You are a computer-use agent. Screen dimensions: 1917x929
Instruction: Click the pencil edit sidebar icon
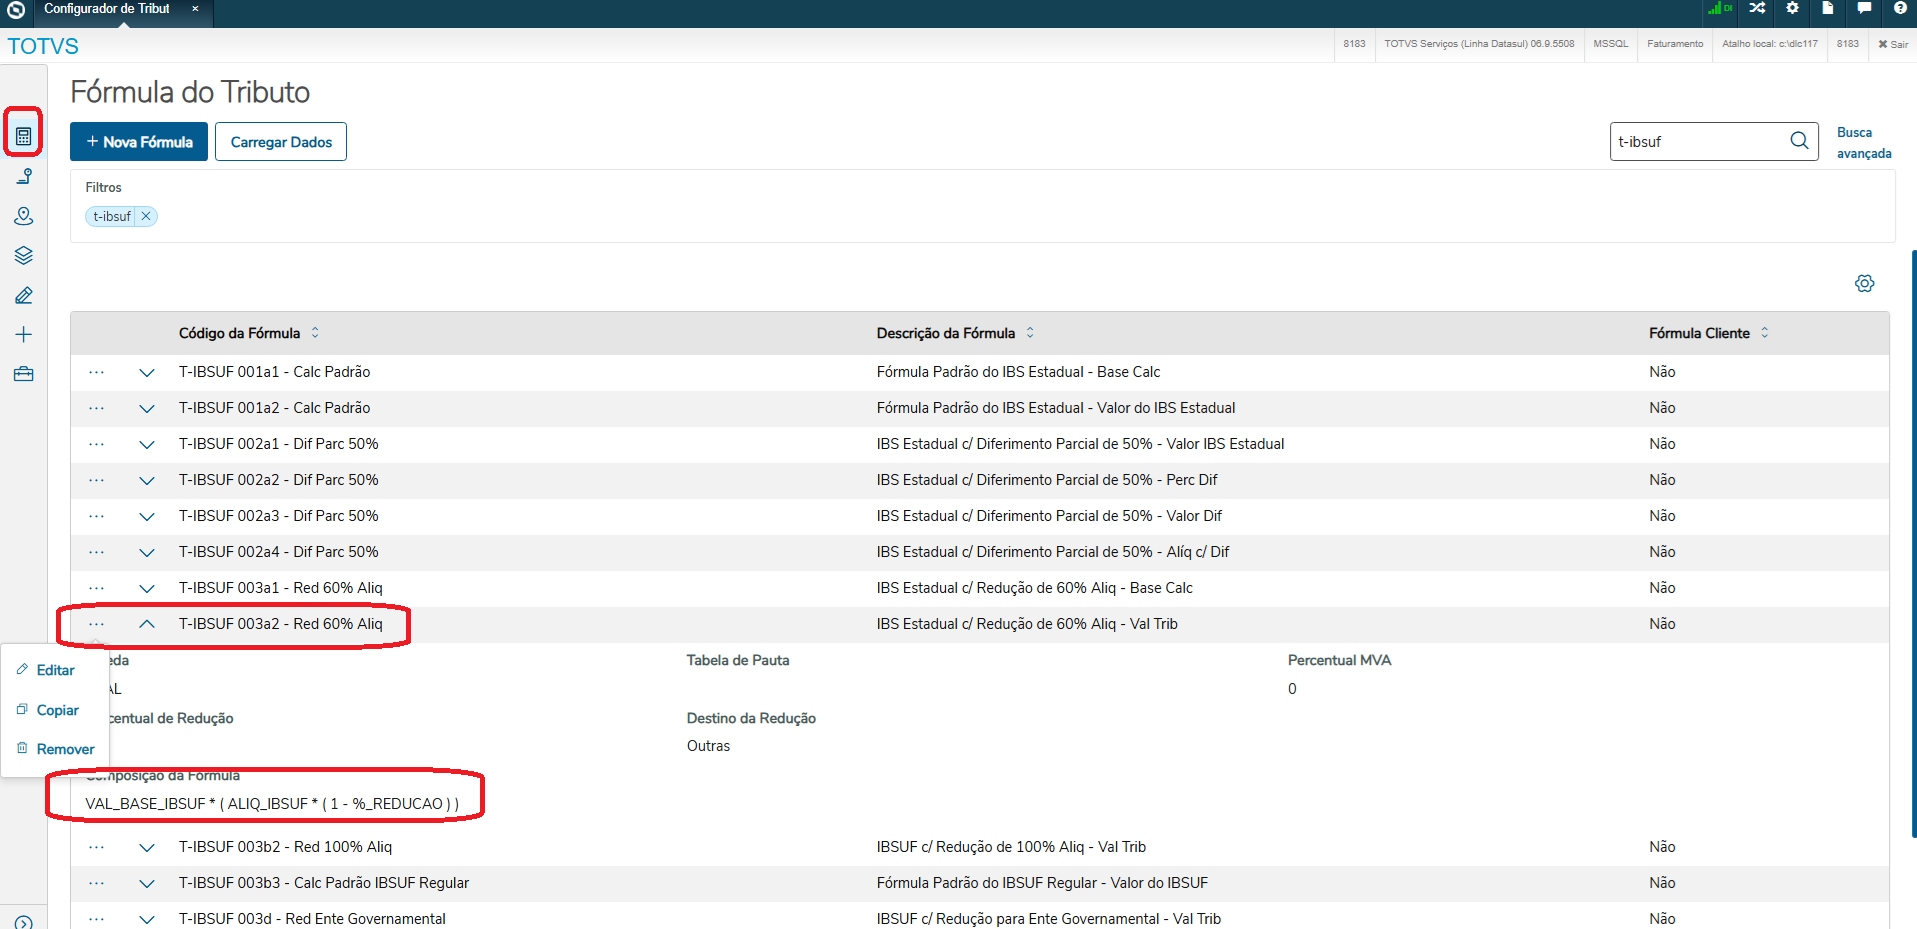pyautogui.click(x=24, y=296)
